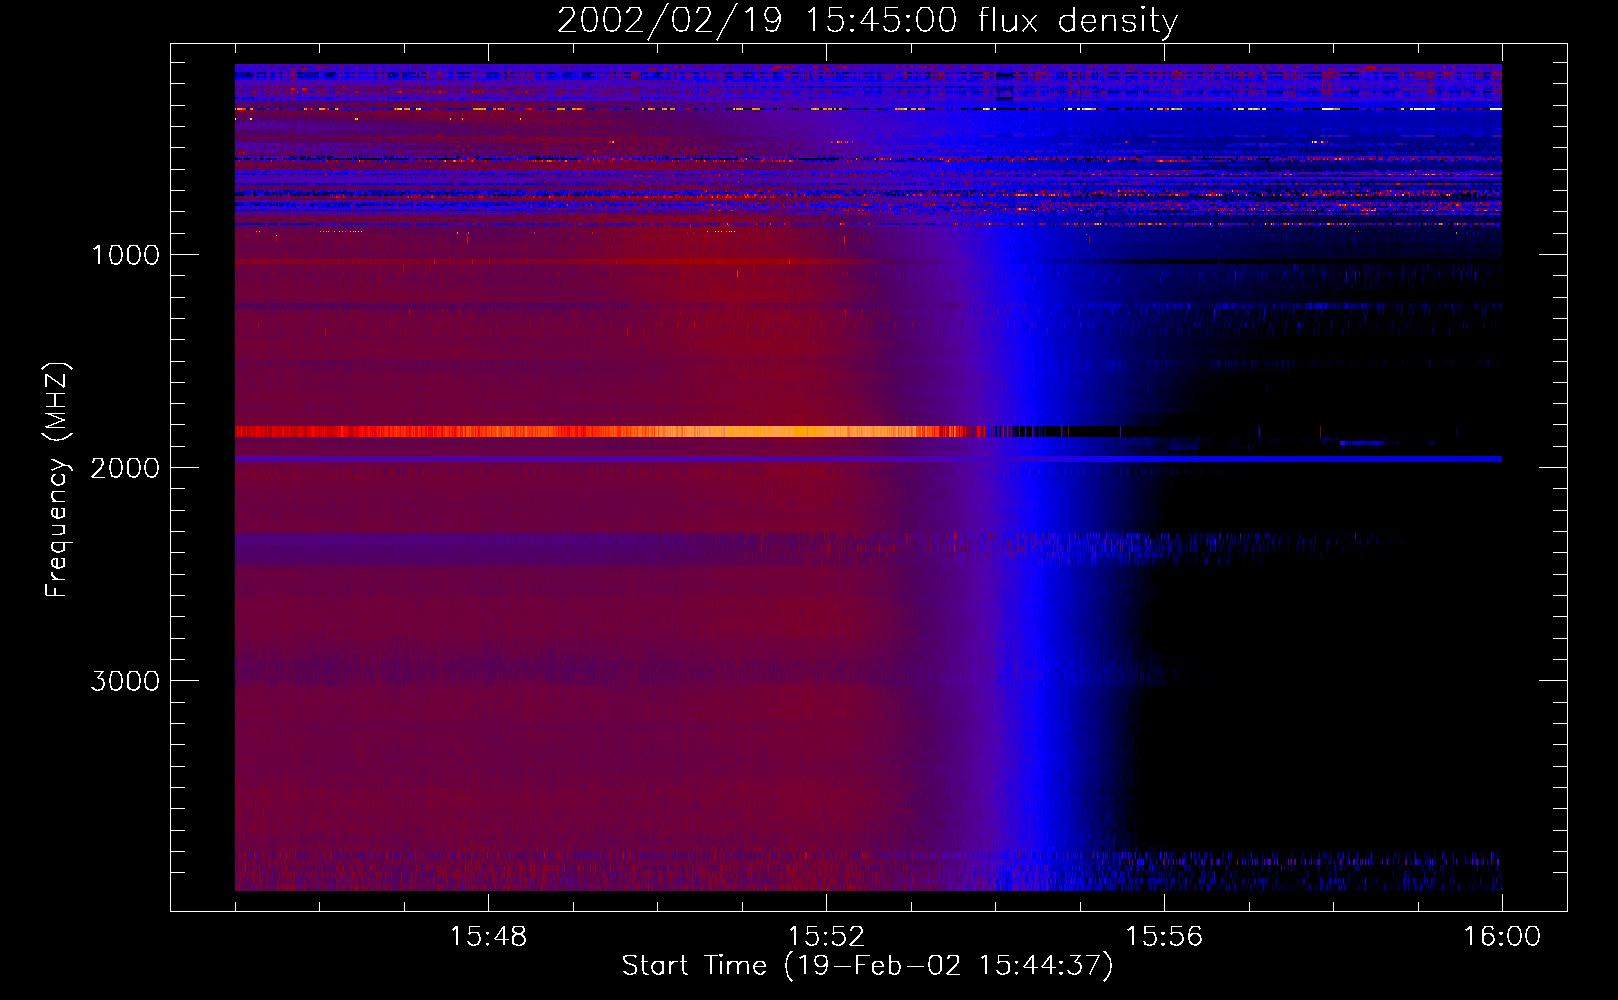Click the 15:56 time tick label

1164,937
